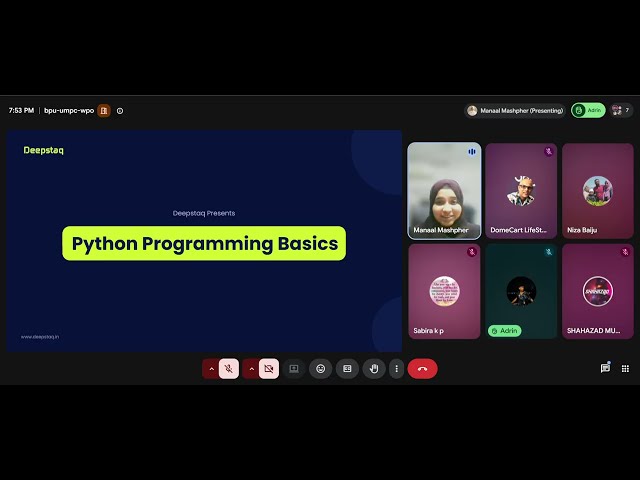Click meeting code bpu-umpc-wpo
Screen dimensions: 640x480
(x=69, y=111)
